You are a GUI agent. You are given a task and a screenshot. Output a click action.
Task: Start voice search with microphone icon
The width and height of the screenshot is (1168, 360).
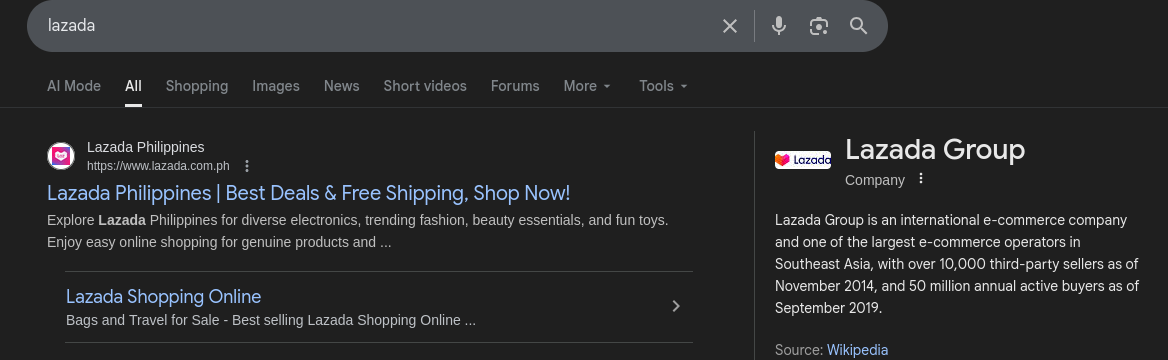[x=778, y=26]
